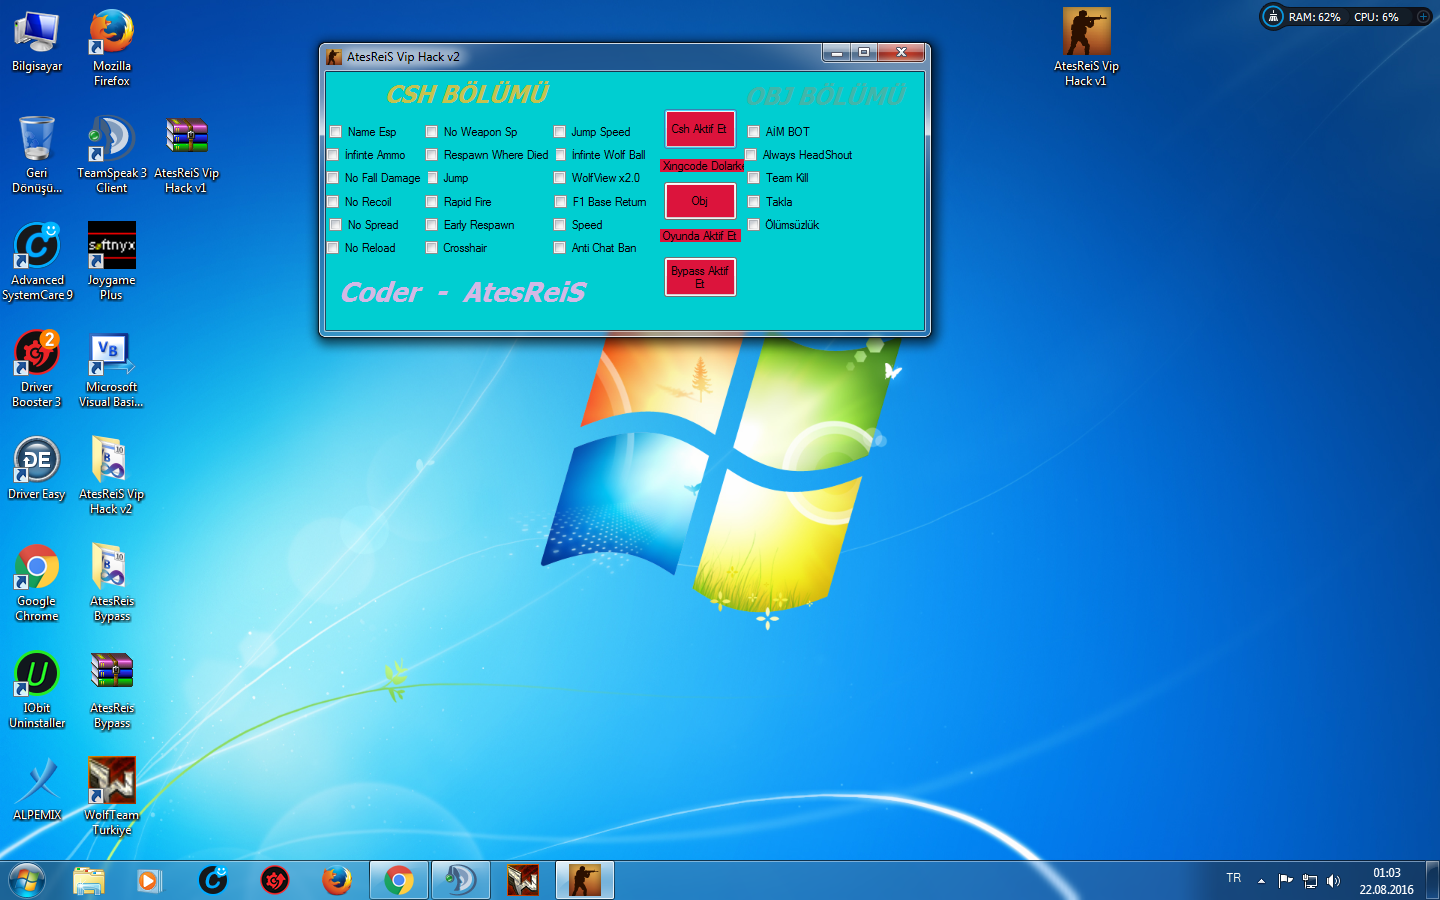Check the Rapid Fire option
1440x900 pixels.
coord(431,201)
